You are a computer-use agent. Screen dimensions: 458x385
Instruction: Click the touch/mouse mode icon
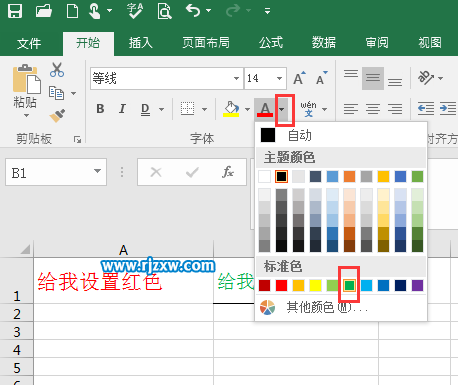point(95,11)
